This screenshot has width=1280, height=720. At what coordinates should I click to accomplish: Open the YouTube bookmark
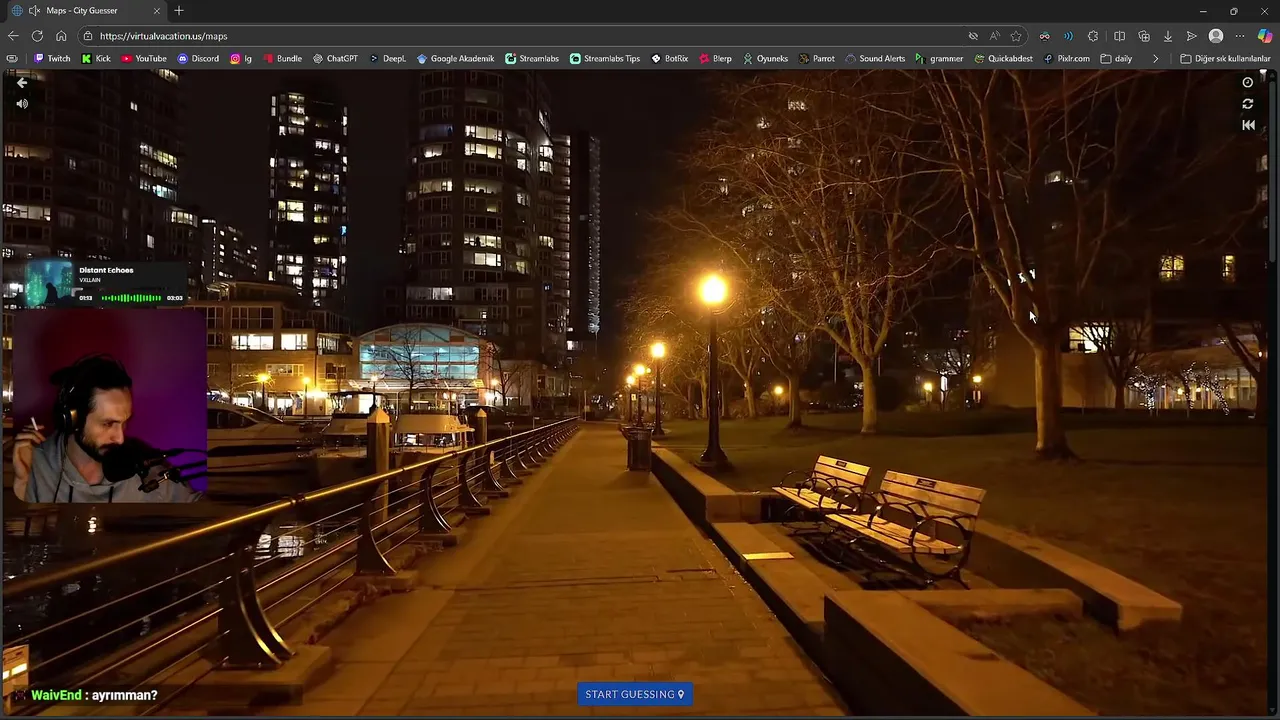pyautogui.click(x=143, y=59)
